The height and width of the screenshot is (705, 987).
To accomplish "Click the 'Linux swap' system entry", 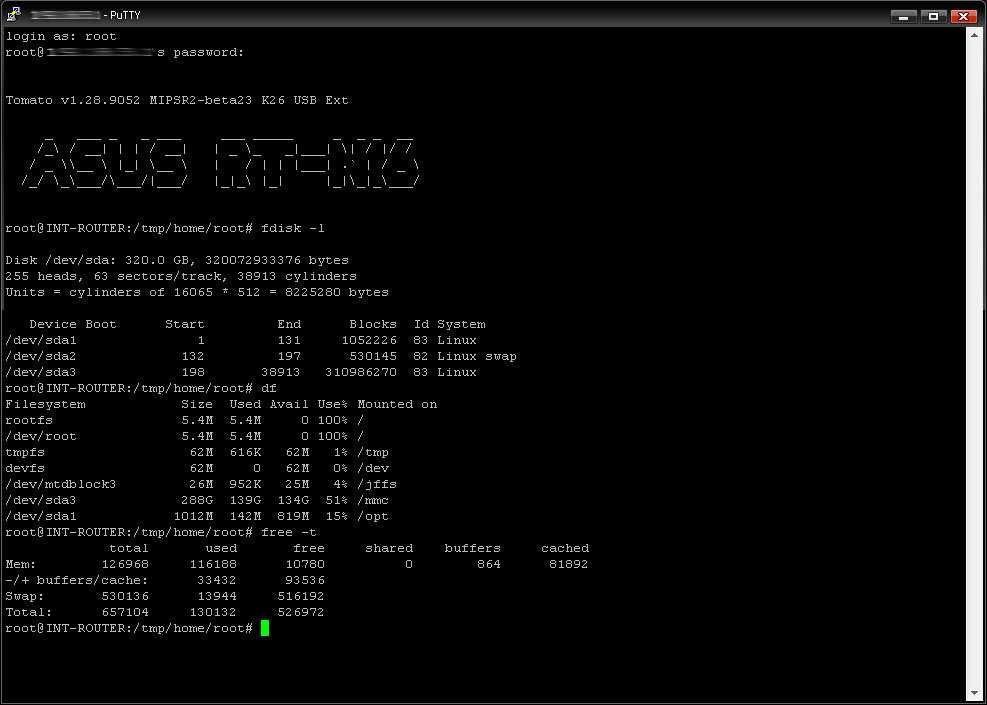I will 477,357.
